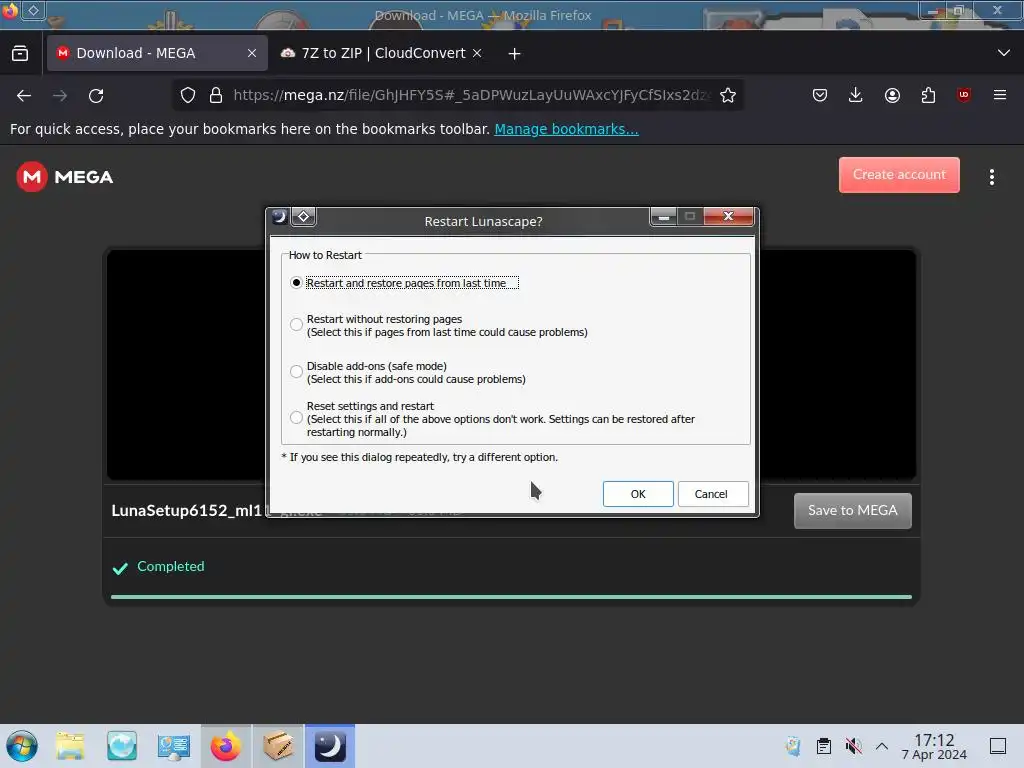The width and height of the screenshot is (1024, 768).
Task: Open the water-drop tray icon
Action: tap(793, 746)
